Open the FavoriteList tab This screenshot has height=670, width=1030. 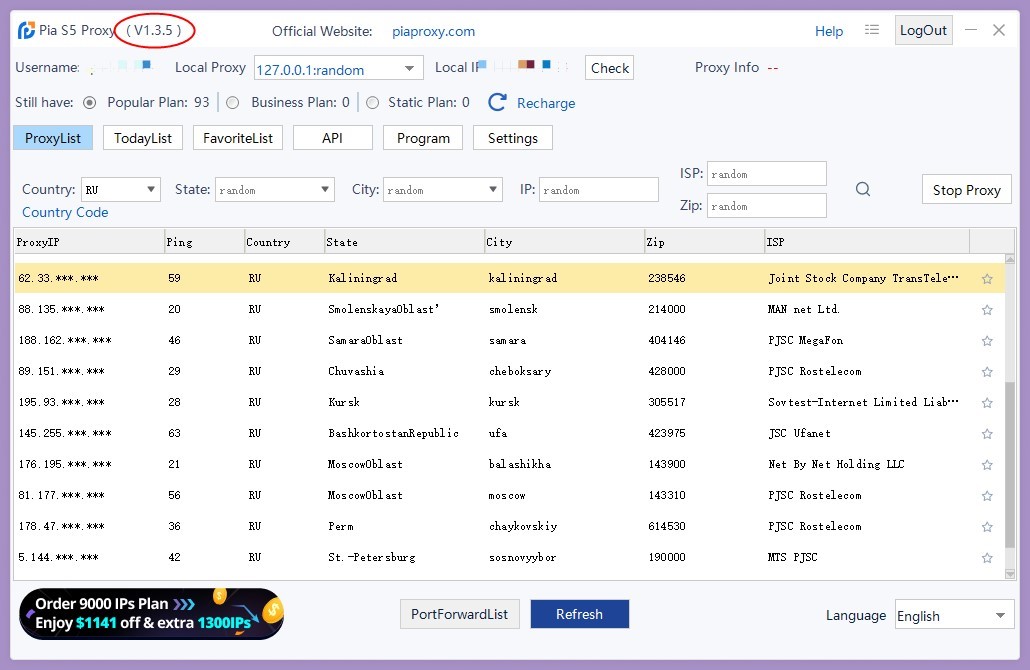(x=238, y=138)
